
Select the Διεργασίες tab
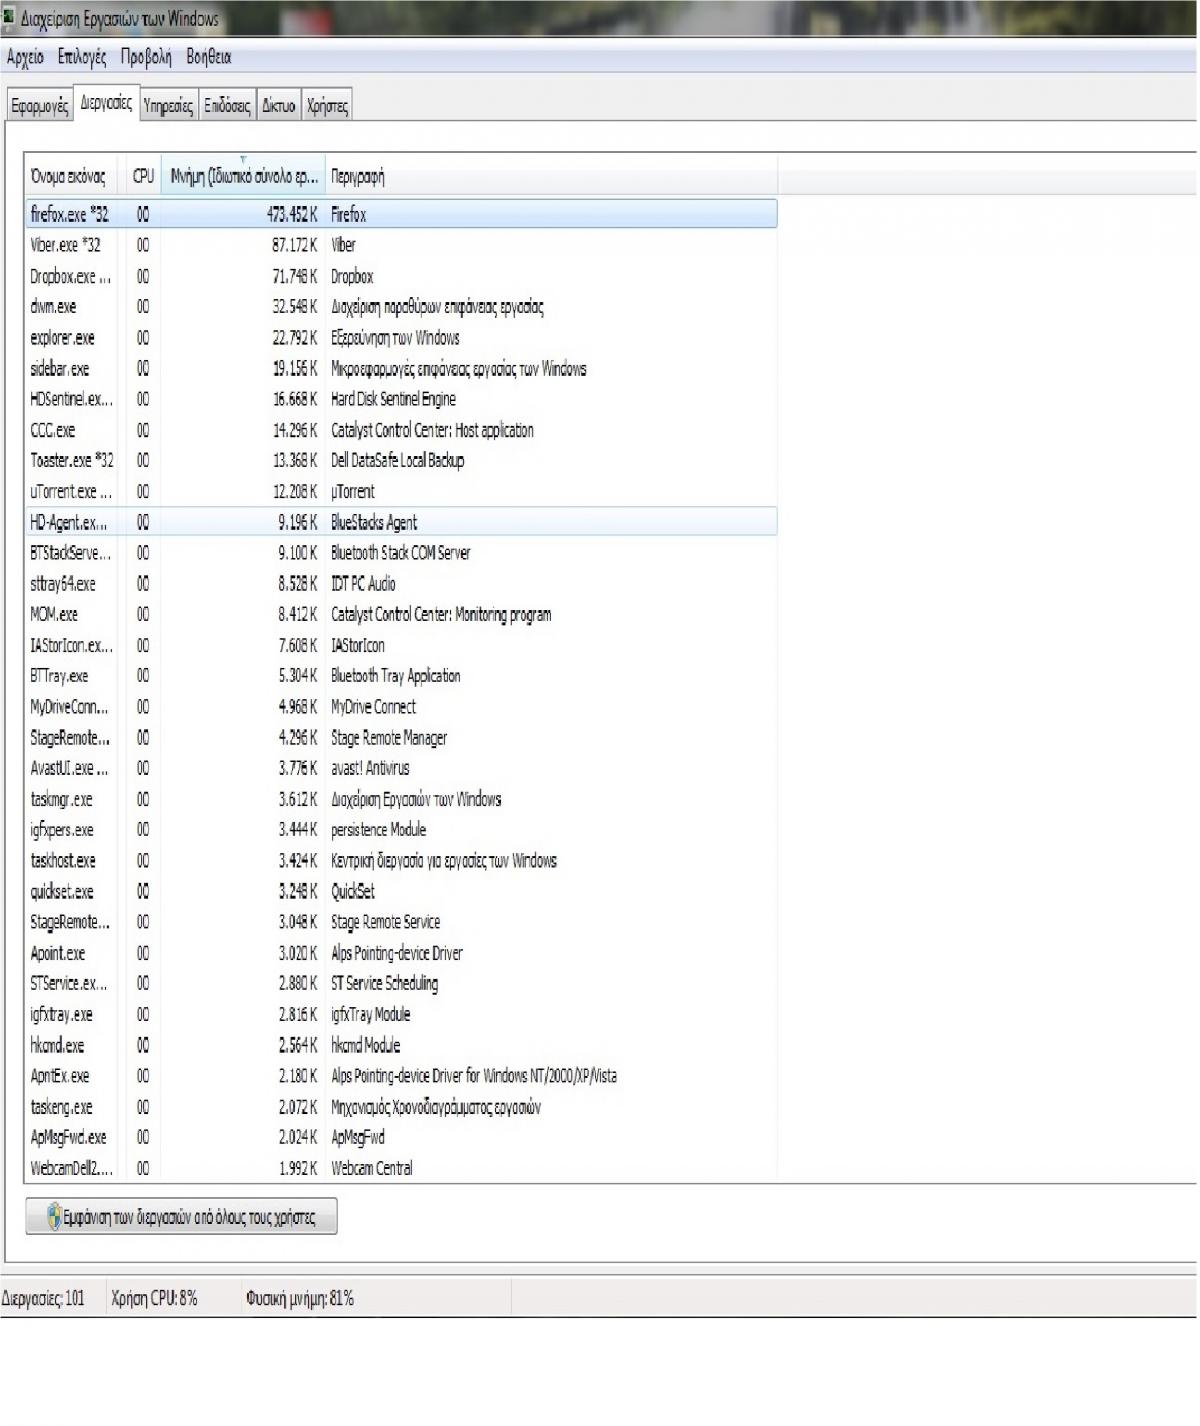[106, 103]
